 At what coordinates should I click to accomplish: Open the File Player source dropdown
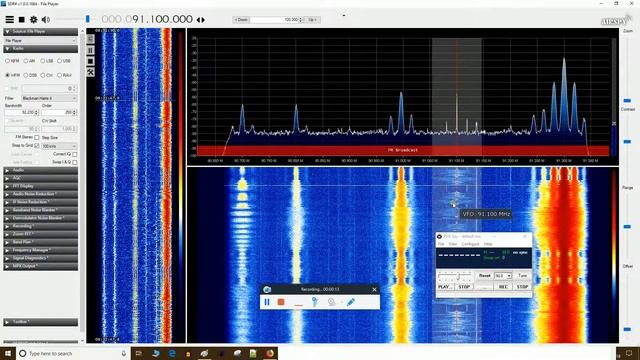[40, 40]
